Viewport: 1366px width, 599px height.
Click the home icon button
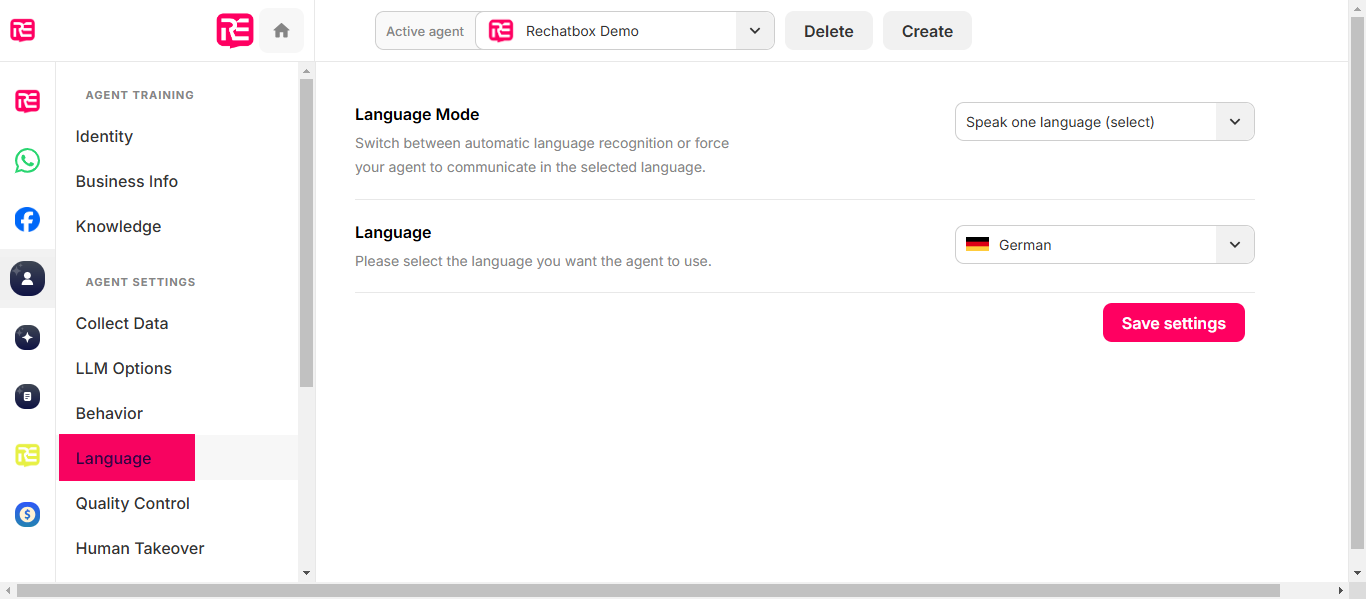pyautogui.click(x=281, y=31)
